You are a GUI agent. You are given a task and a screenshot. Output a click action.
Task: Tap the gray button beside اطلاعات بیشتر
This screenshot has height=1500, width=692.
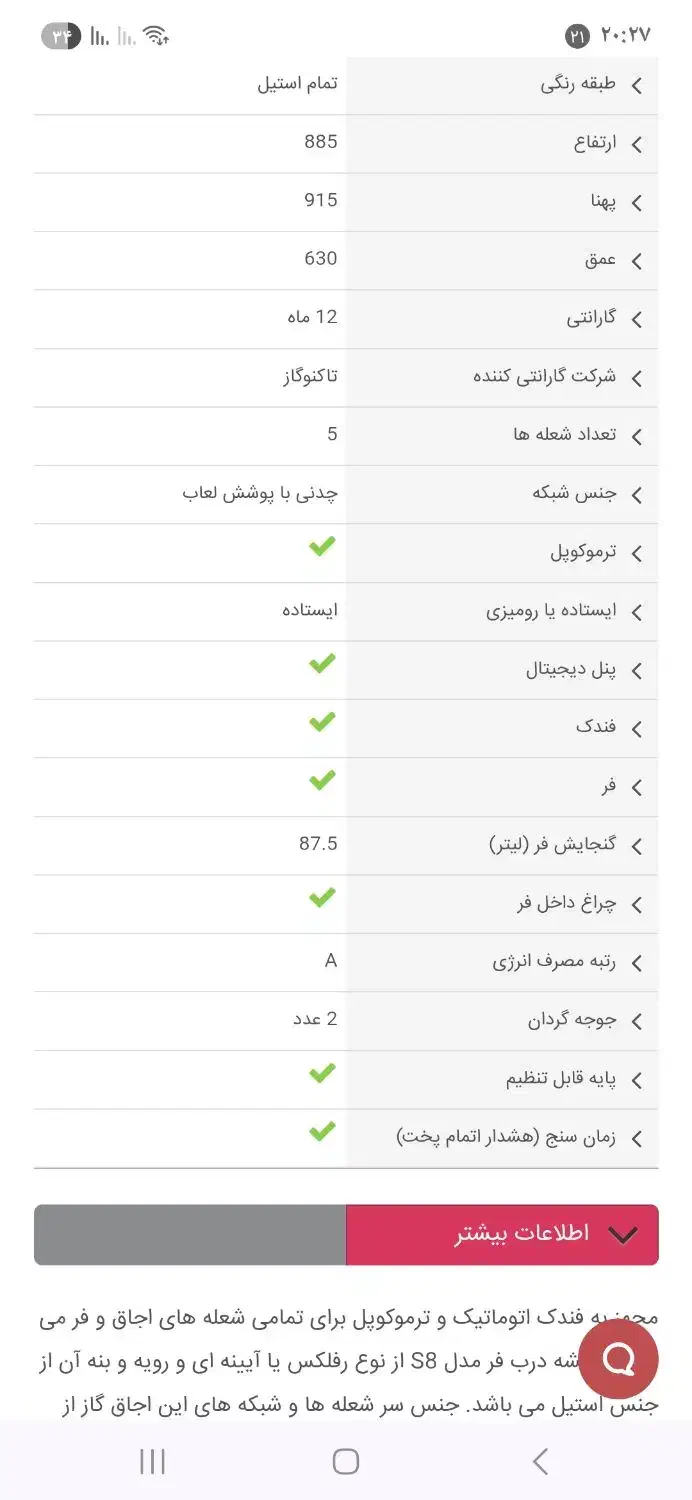190,1234
